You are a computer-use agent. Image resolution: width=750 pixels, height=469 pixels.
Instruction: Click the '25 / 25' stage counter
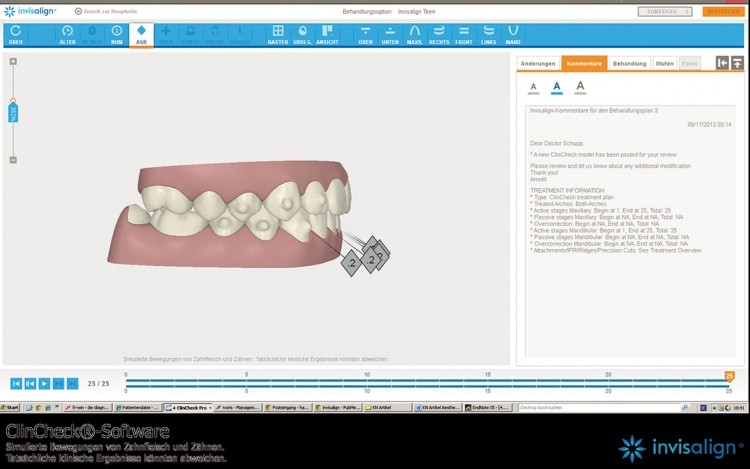99,383
